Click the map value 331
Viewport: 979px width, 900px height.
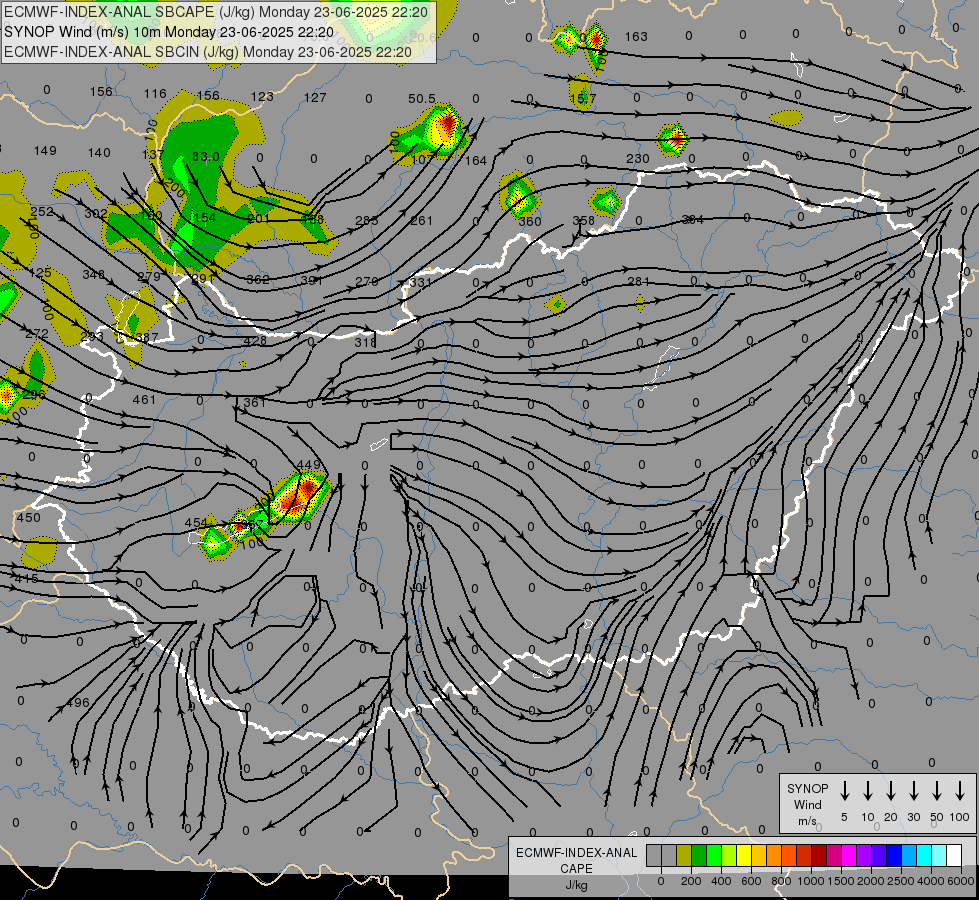[421, 282]
